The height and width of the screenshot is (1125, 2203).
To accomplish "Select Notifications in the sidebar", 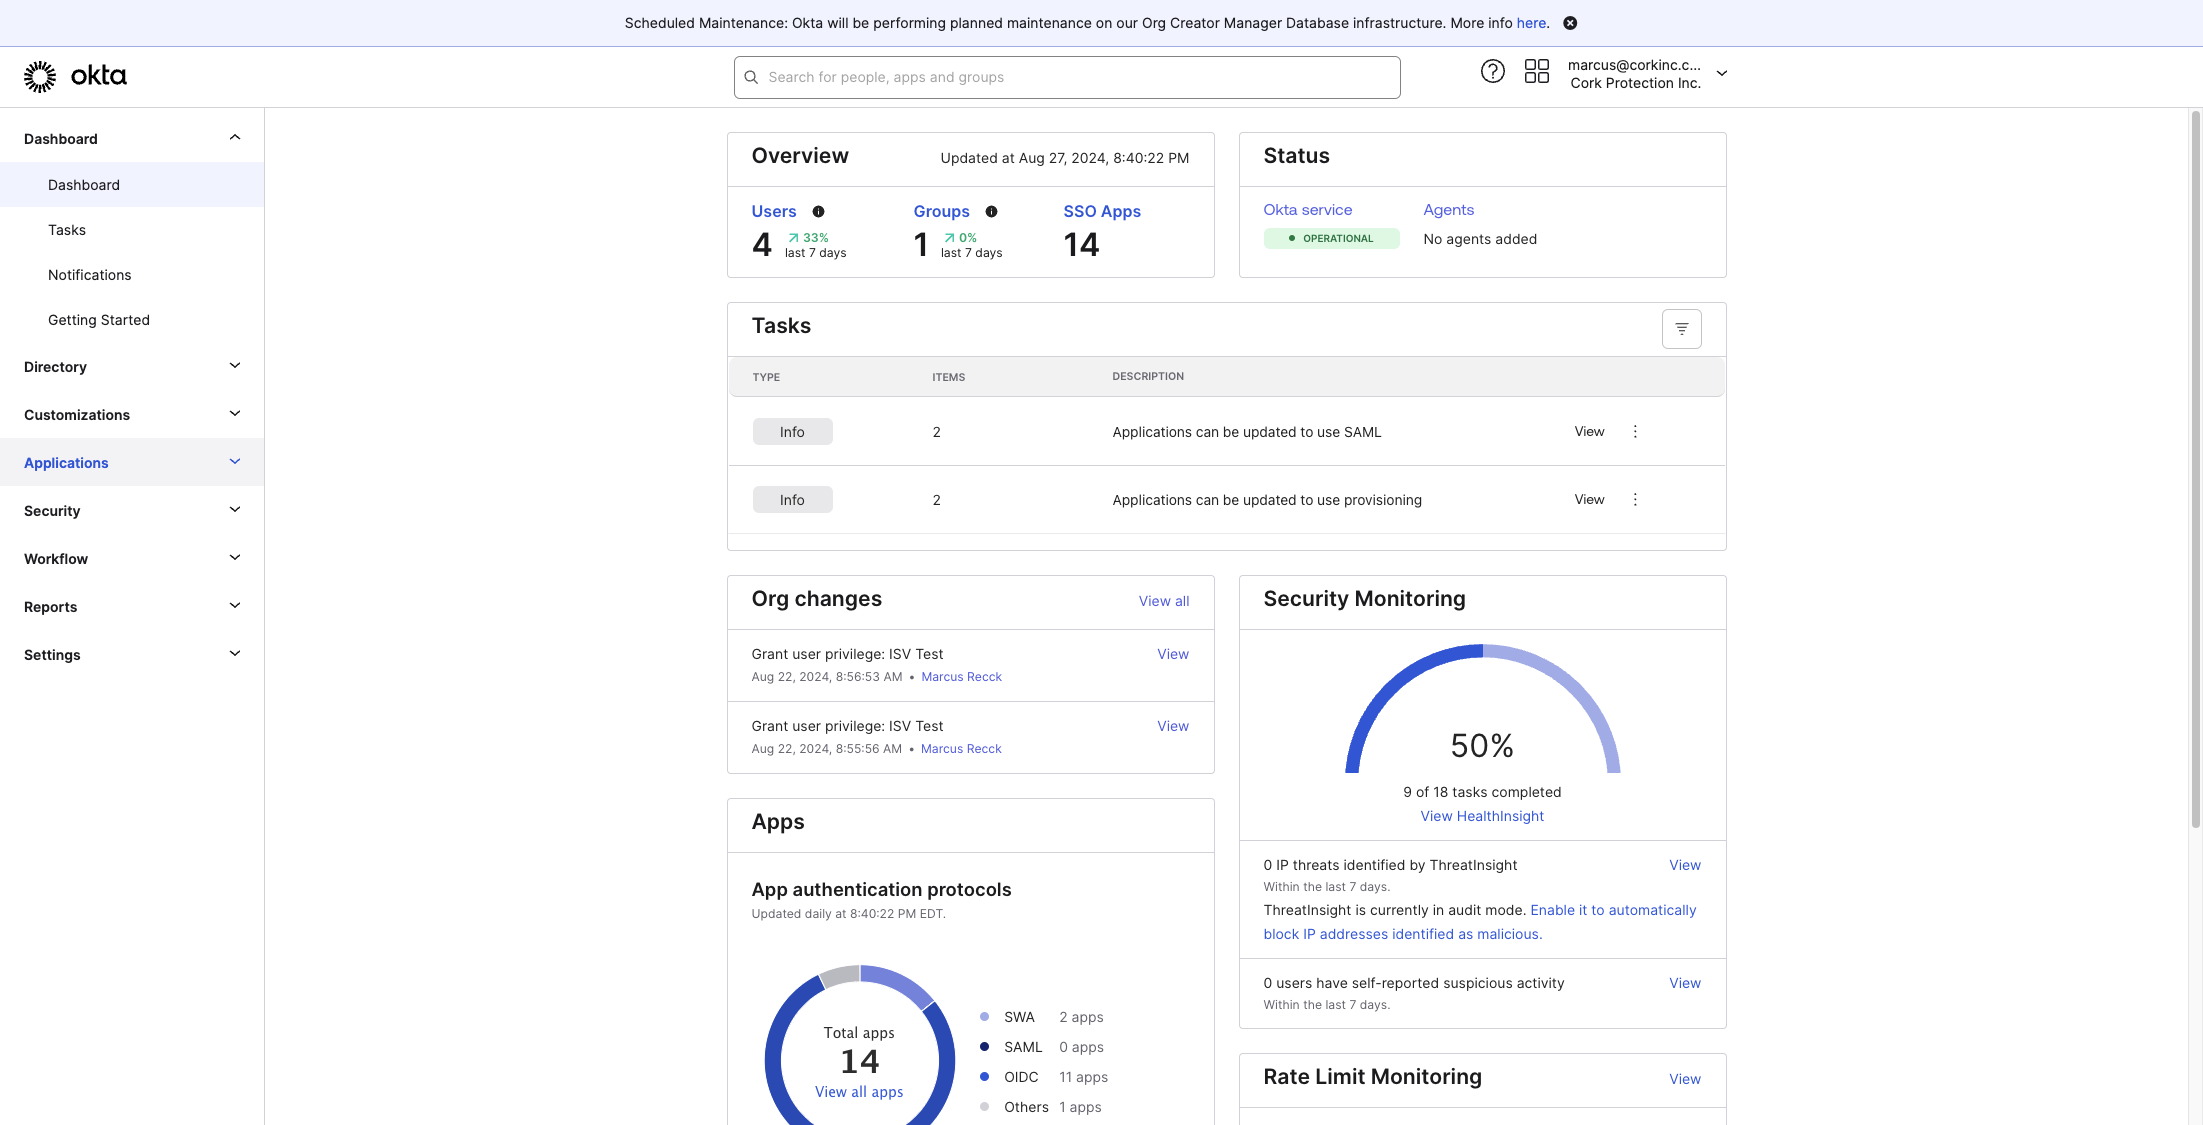I will (x=89, y=275).
